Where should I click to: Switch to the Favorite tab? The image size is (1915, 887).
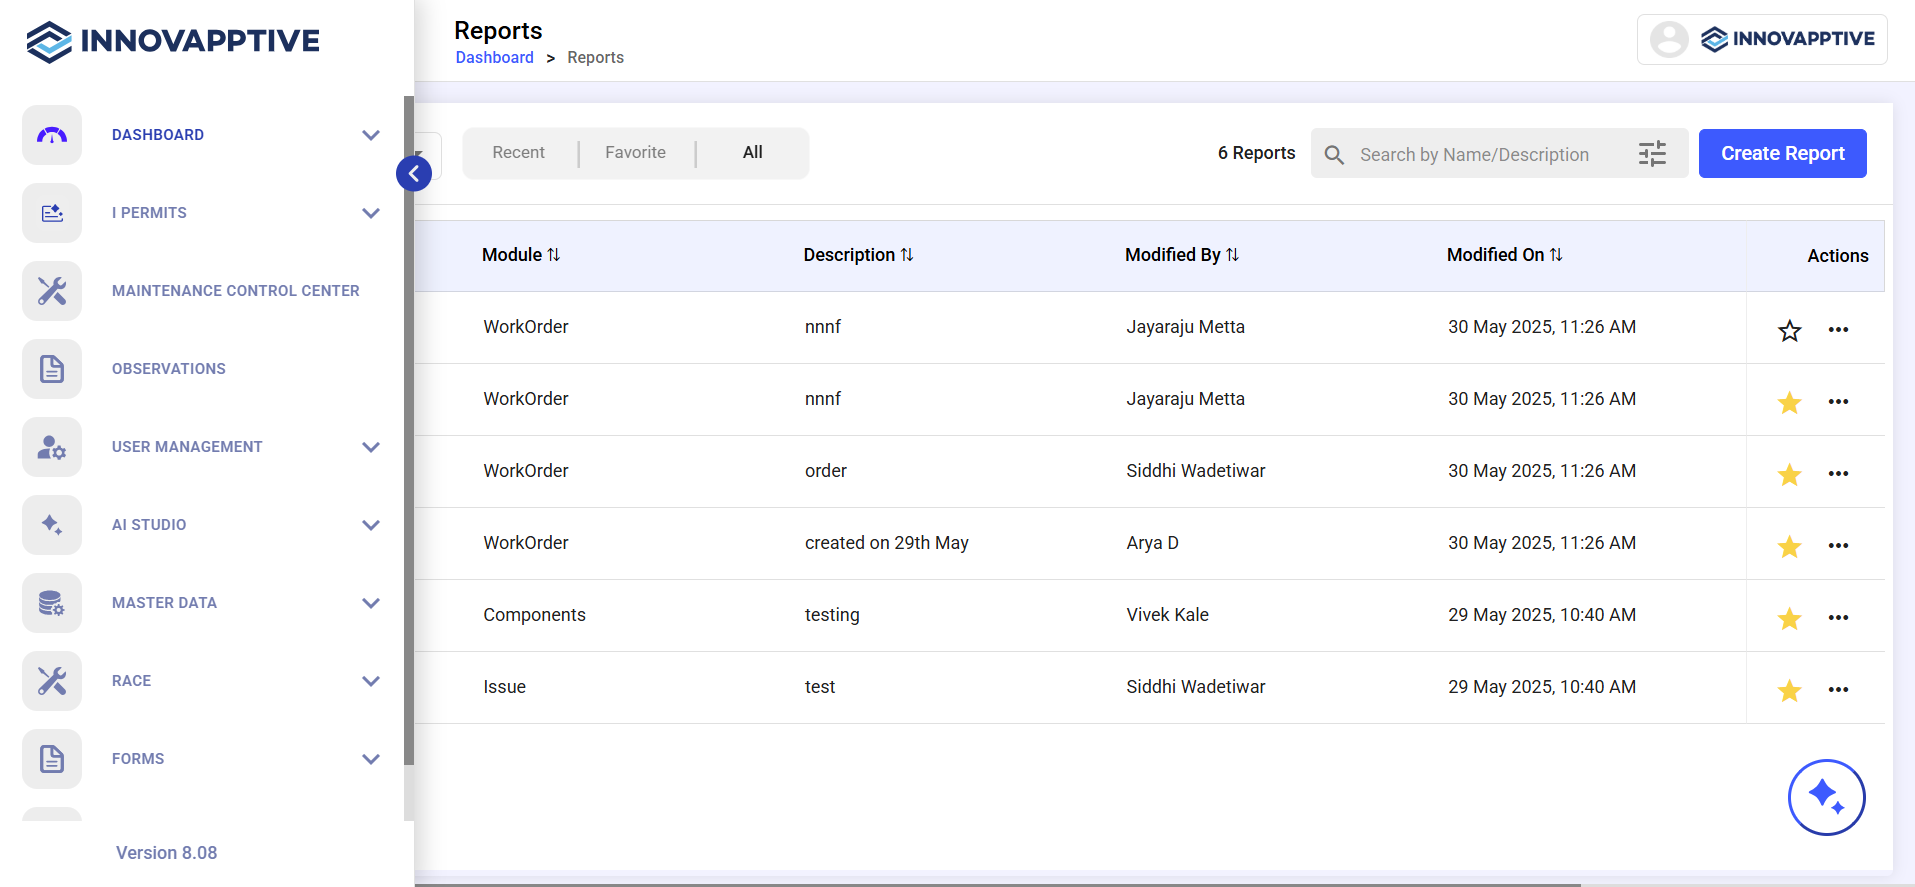[635, 153]
